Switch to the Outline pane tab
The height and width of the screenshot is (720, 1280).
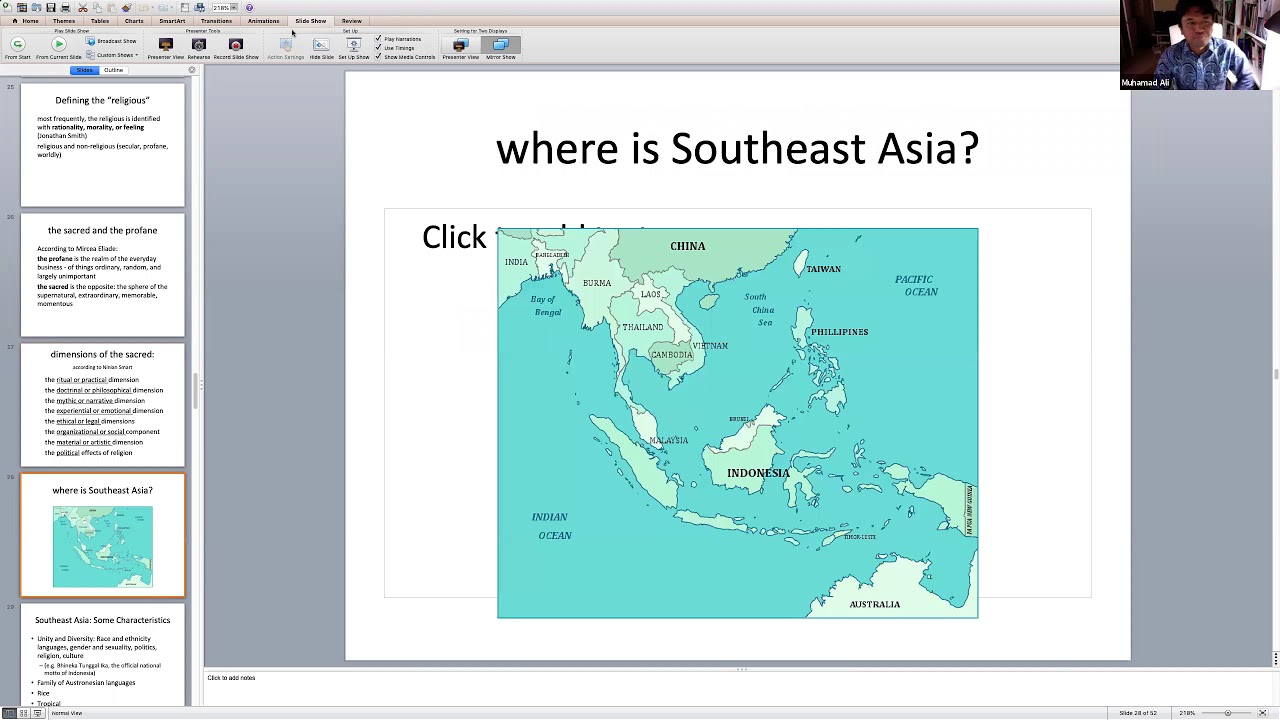pos(113,70)
